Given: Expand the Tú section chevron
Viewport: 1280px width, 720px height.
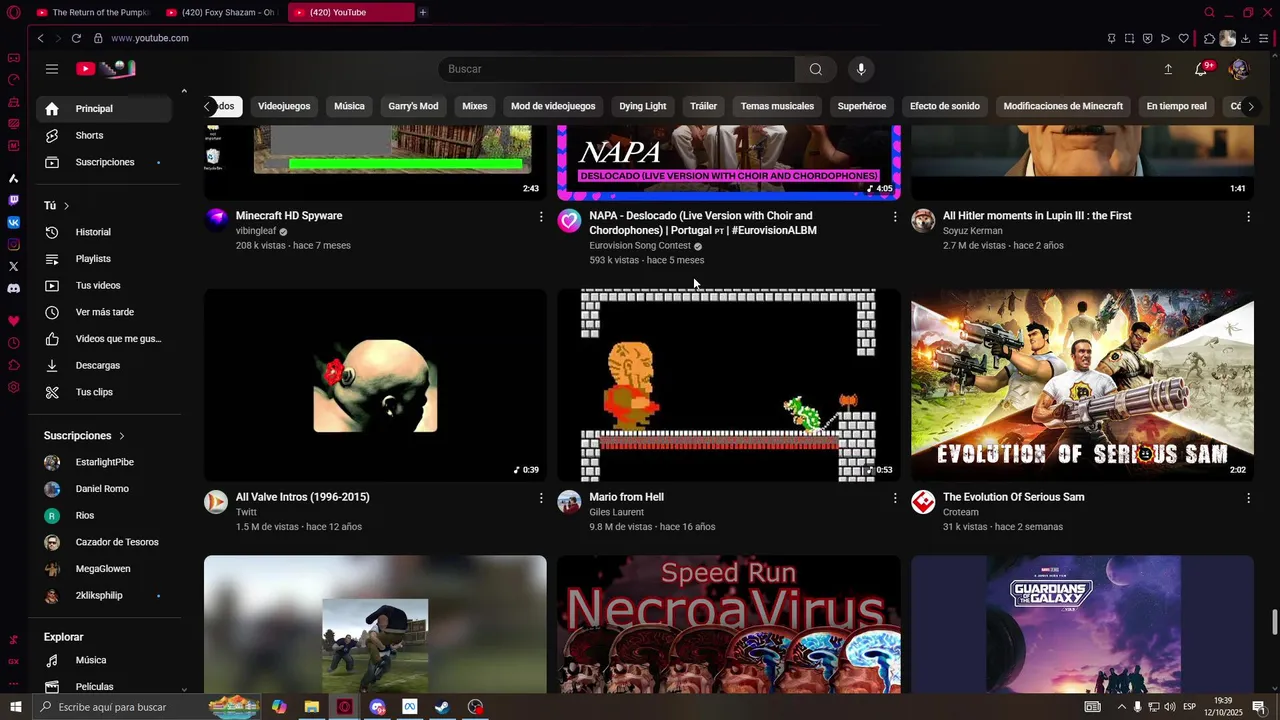Looking at the screenshot, I should pos(67,206).
